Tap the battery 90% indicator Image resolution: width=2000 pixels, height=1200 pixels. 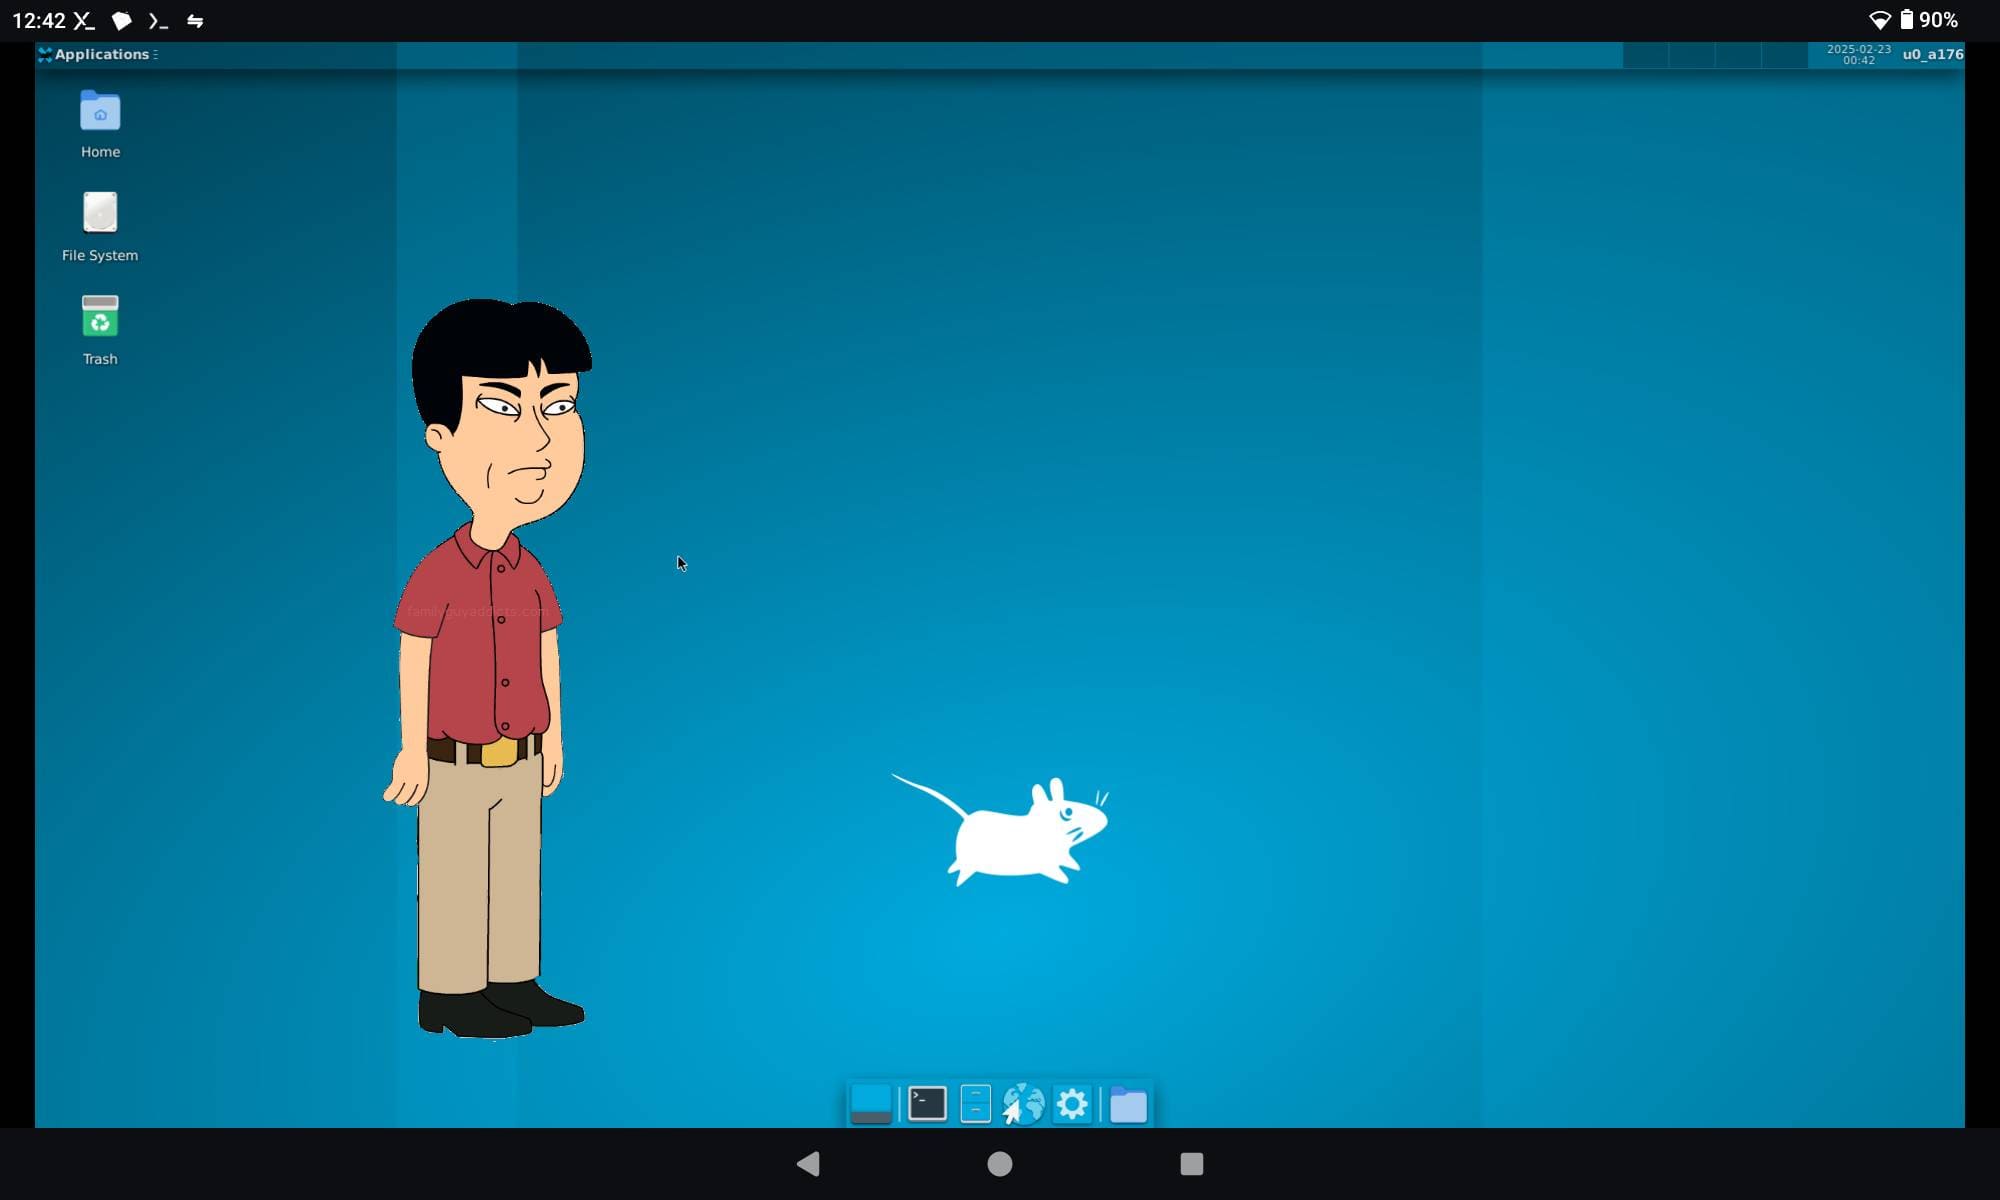(x=1929, y=20)
